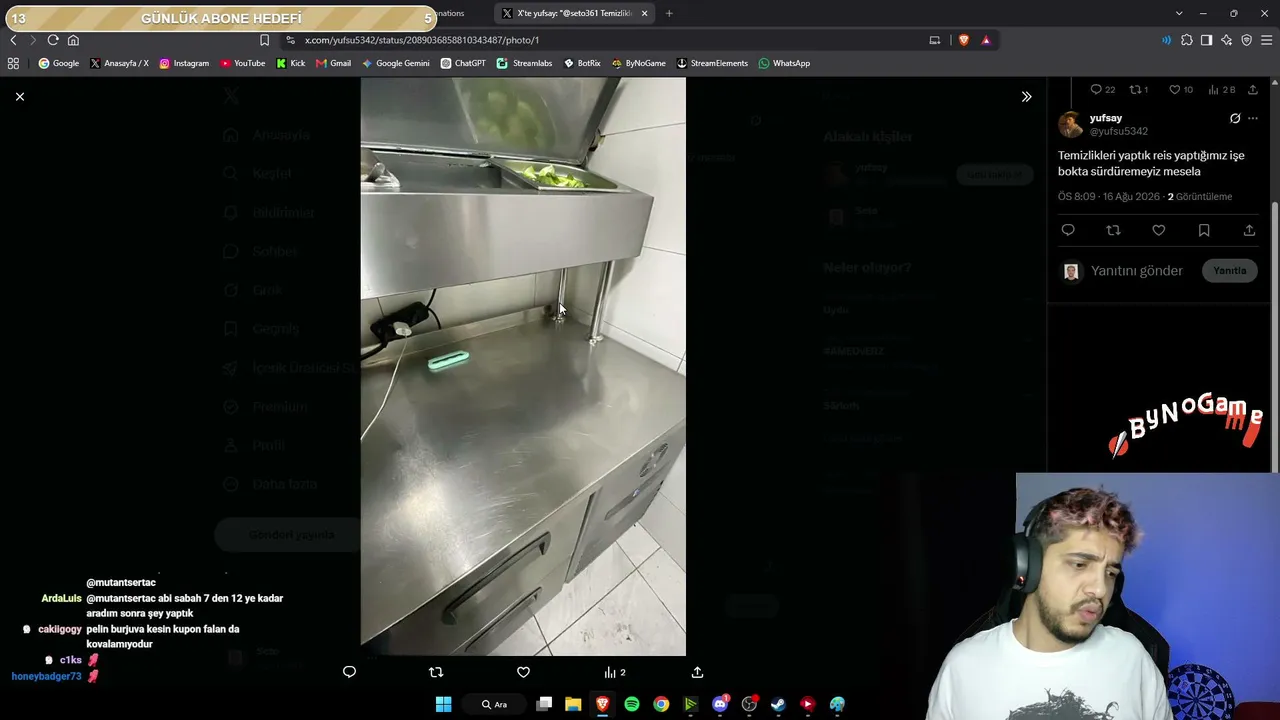Open Brave Shields lion icon in address bar
Image resolution: width=1280 pixels, height=720 pixels.
[964, 40]
